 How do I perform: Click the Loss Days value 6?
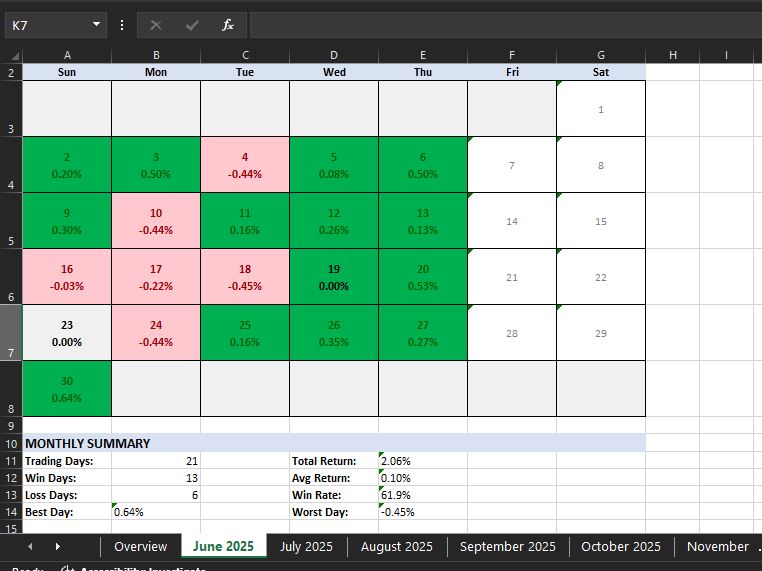[156, 495]
